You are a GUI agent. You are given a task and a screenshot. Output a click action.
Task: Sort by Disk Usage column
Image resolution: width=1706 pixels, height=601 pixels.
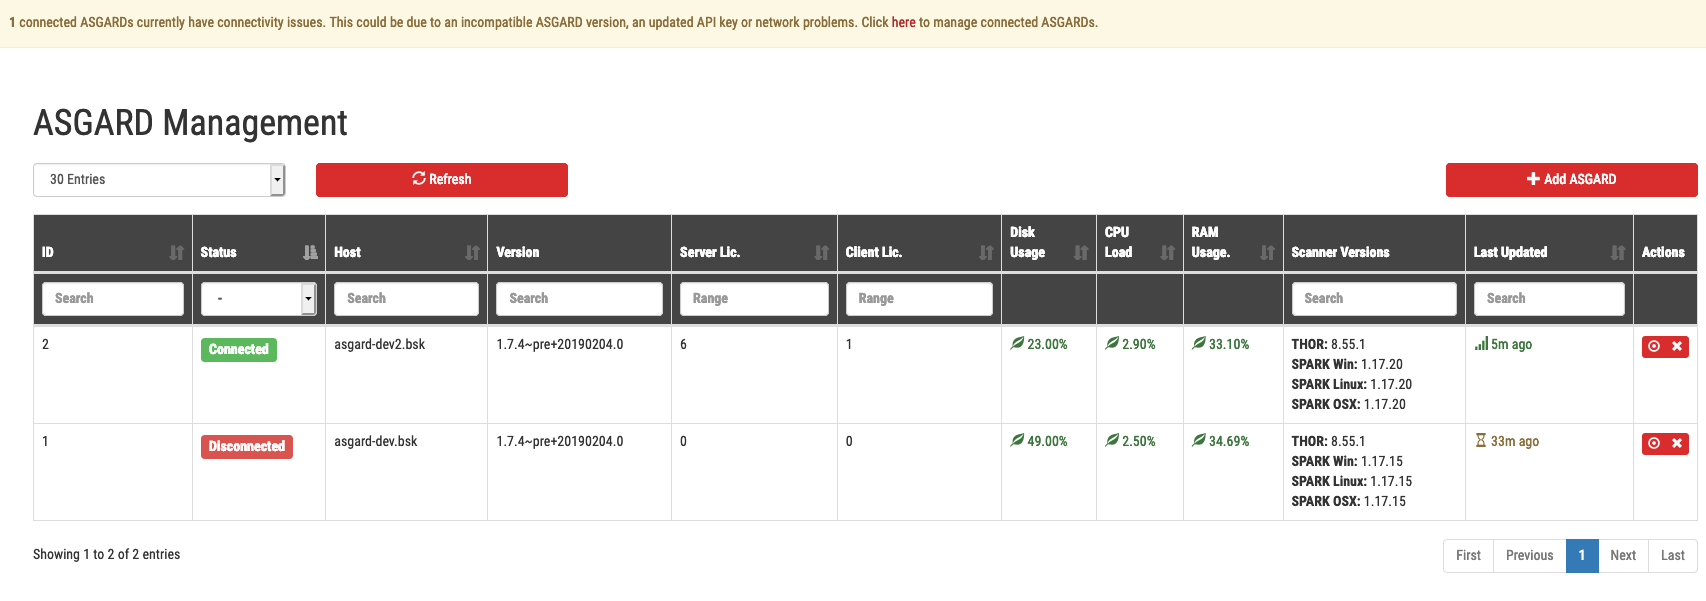pos(1080,252)
